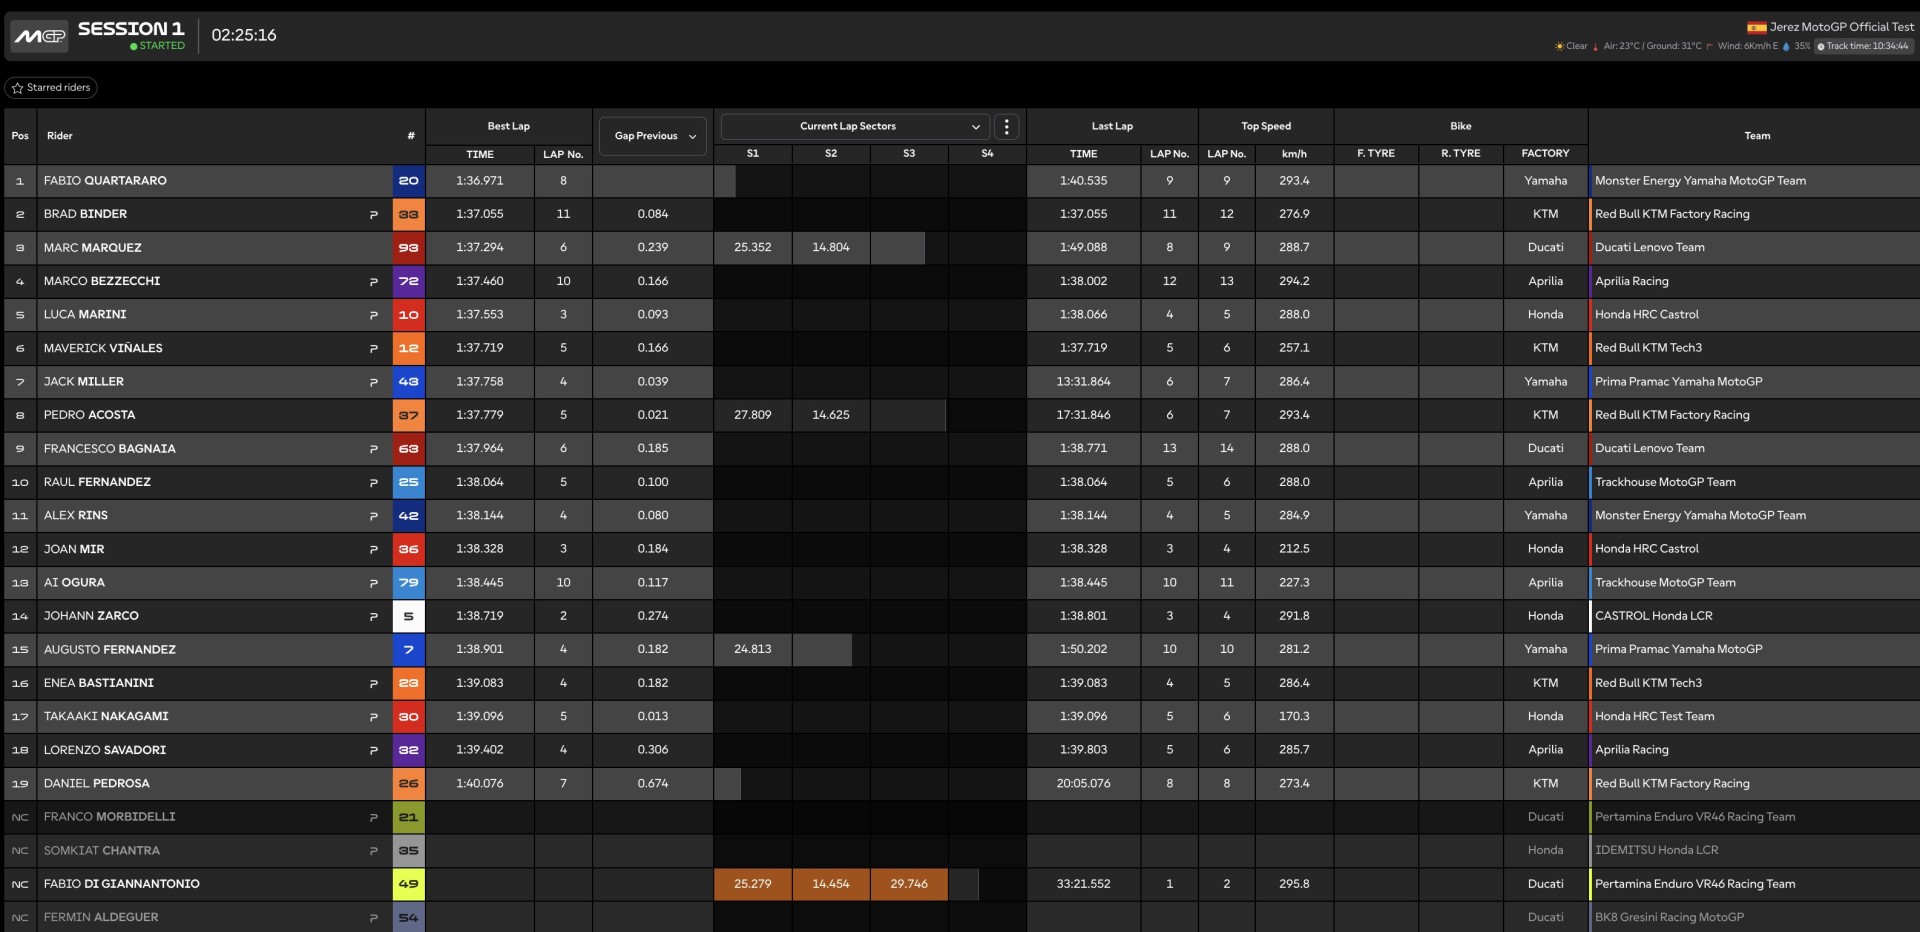Click the MotoGP logo icon
The image size is (1920, 932).
(39, 36)
